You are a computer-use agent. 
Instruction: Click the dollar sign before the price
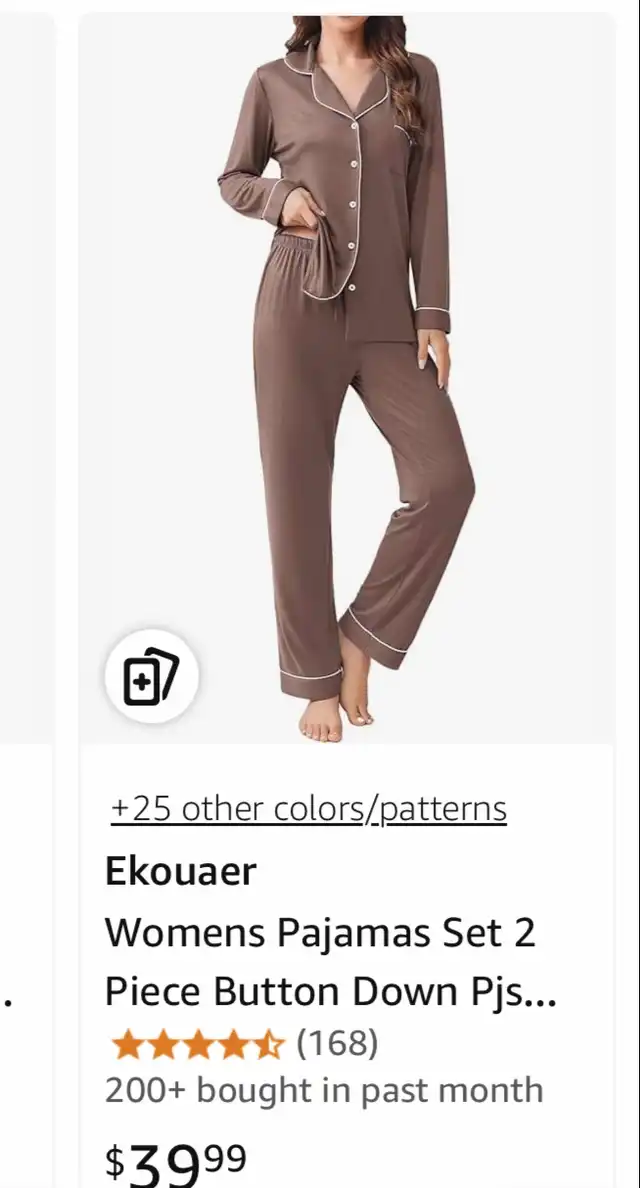pyautogui.click(x=114, y=1161)
